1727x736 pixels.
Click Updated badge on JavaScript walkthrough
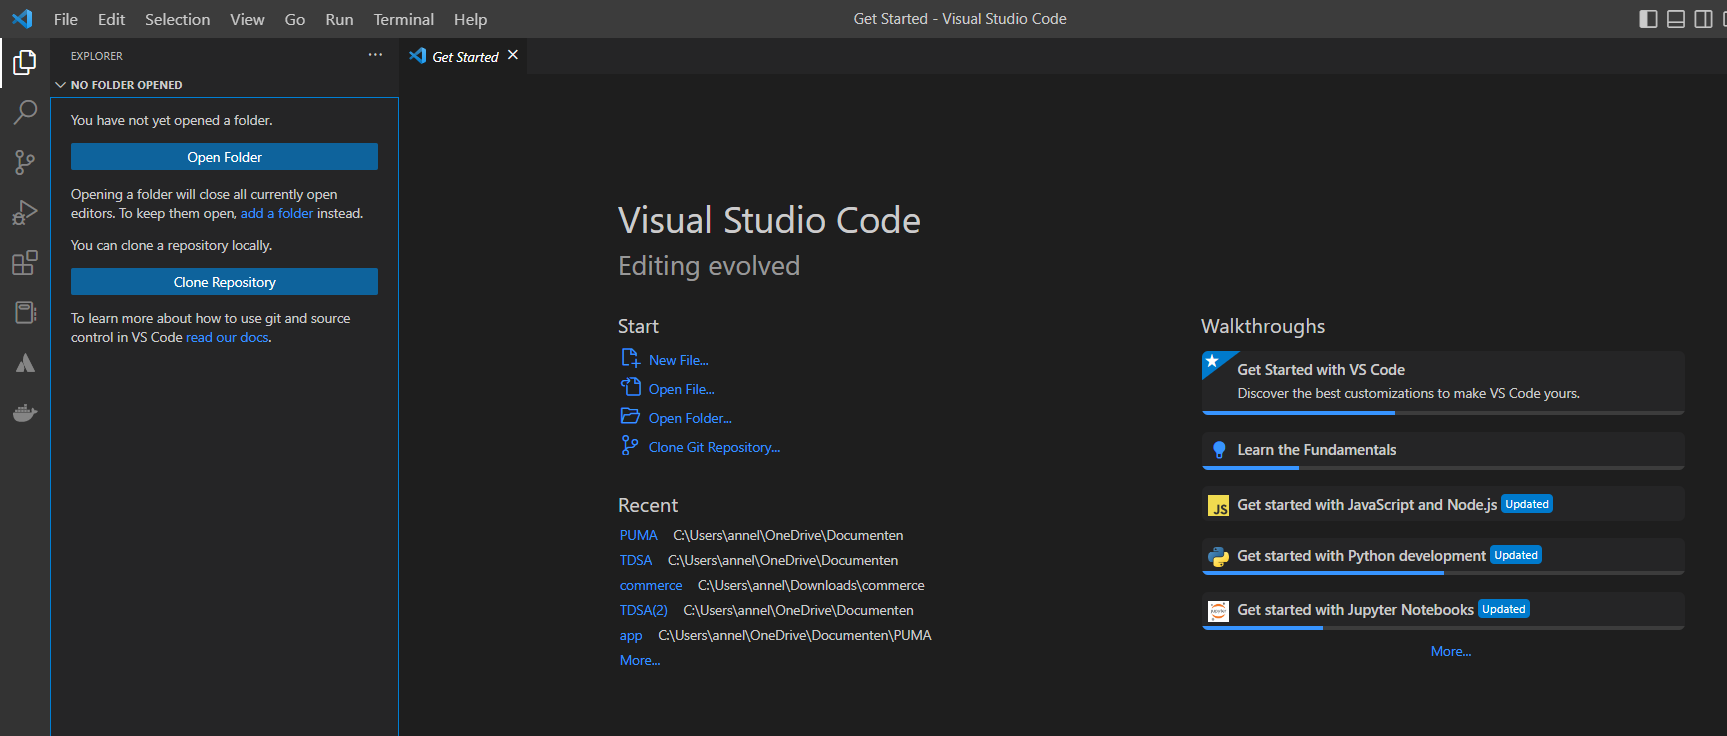[x=1527, y=504]
